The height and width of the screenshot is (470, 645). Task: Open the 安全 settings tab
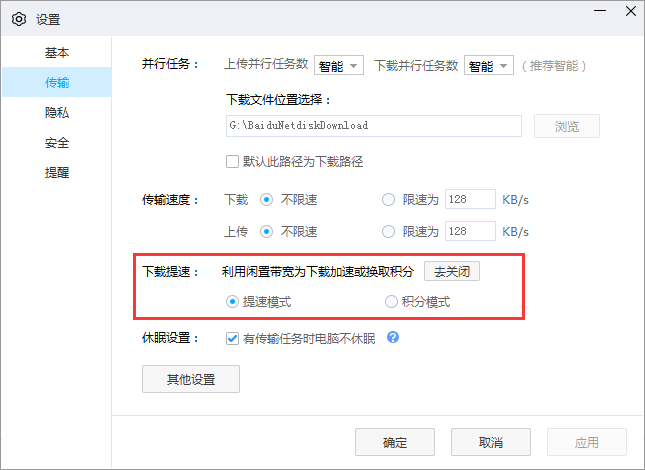click(x=57, y=142)
